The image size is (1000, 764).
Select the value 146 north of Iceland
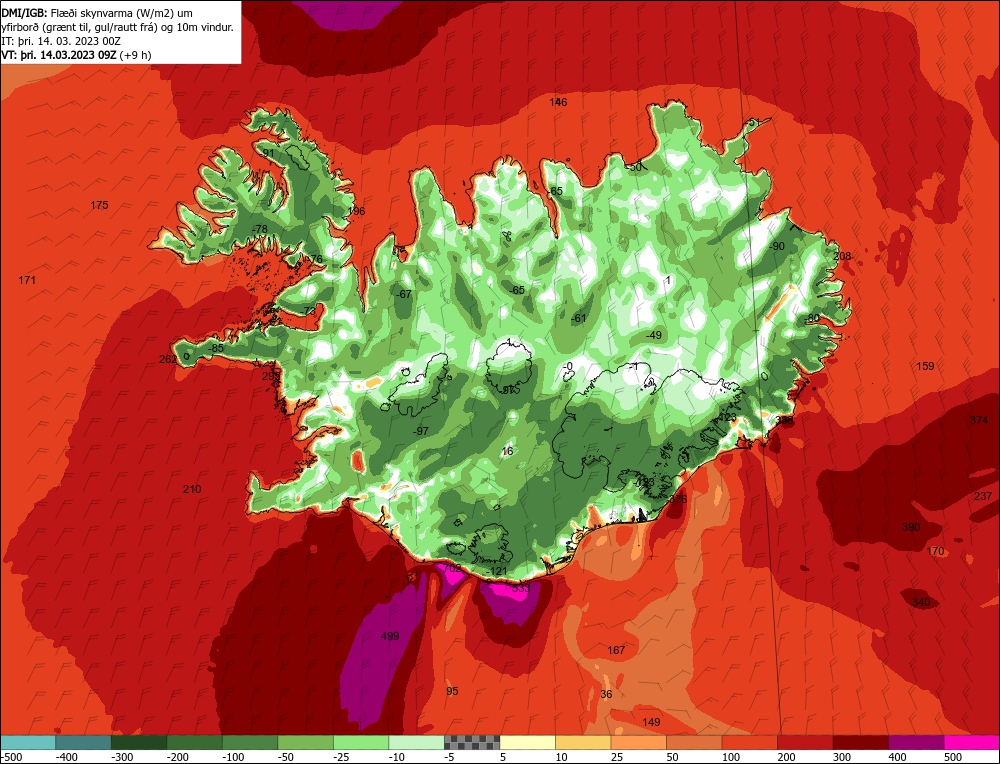558,102
